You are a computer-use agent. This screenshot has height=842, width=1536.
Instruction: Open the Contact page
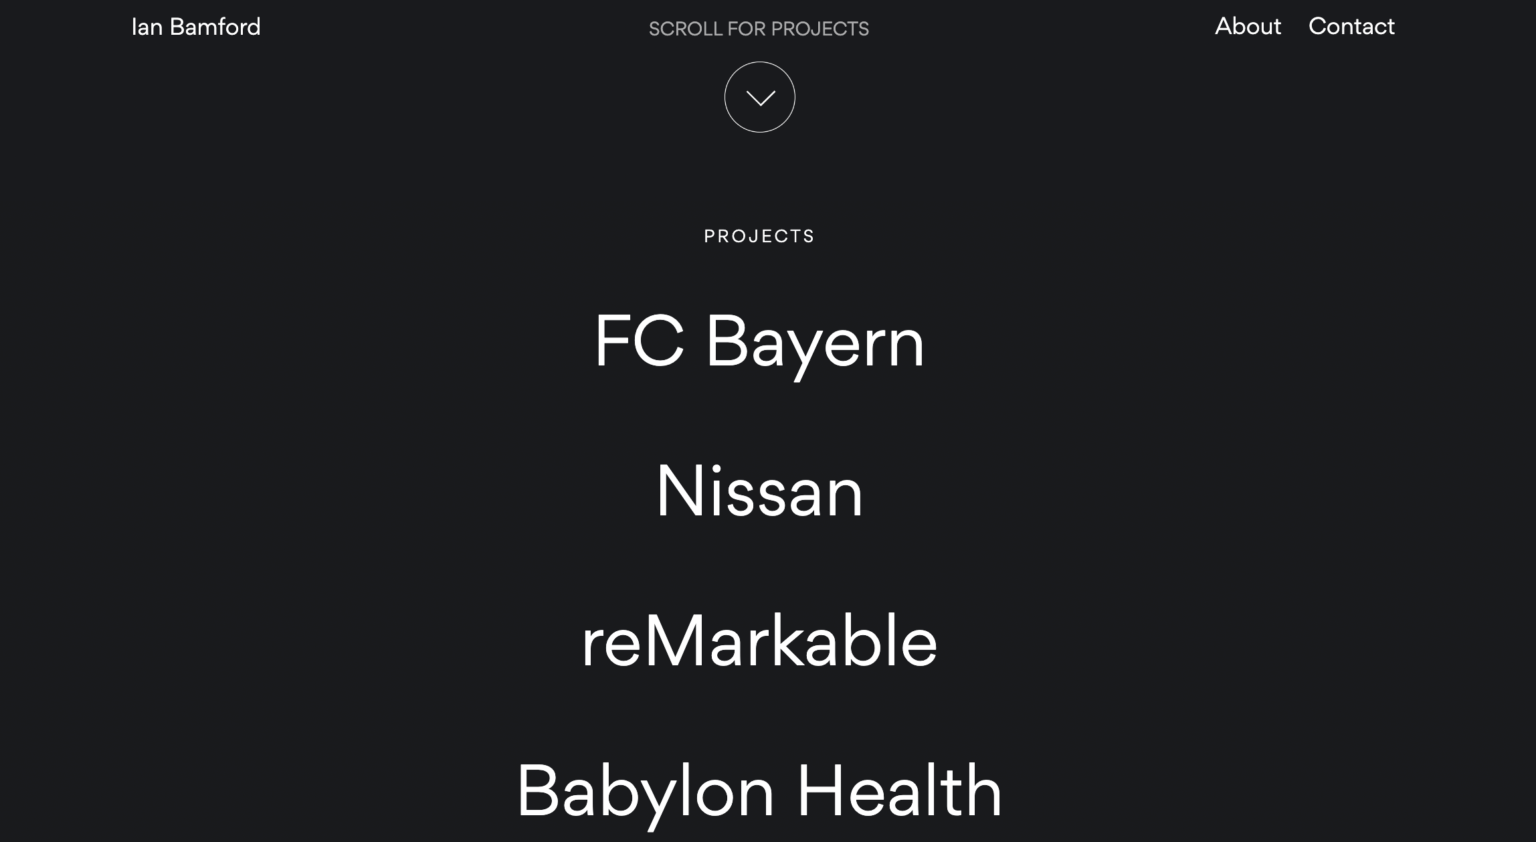[x=1351, y=27]
